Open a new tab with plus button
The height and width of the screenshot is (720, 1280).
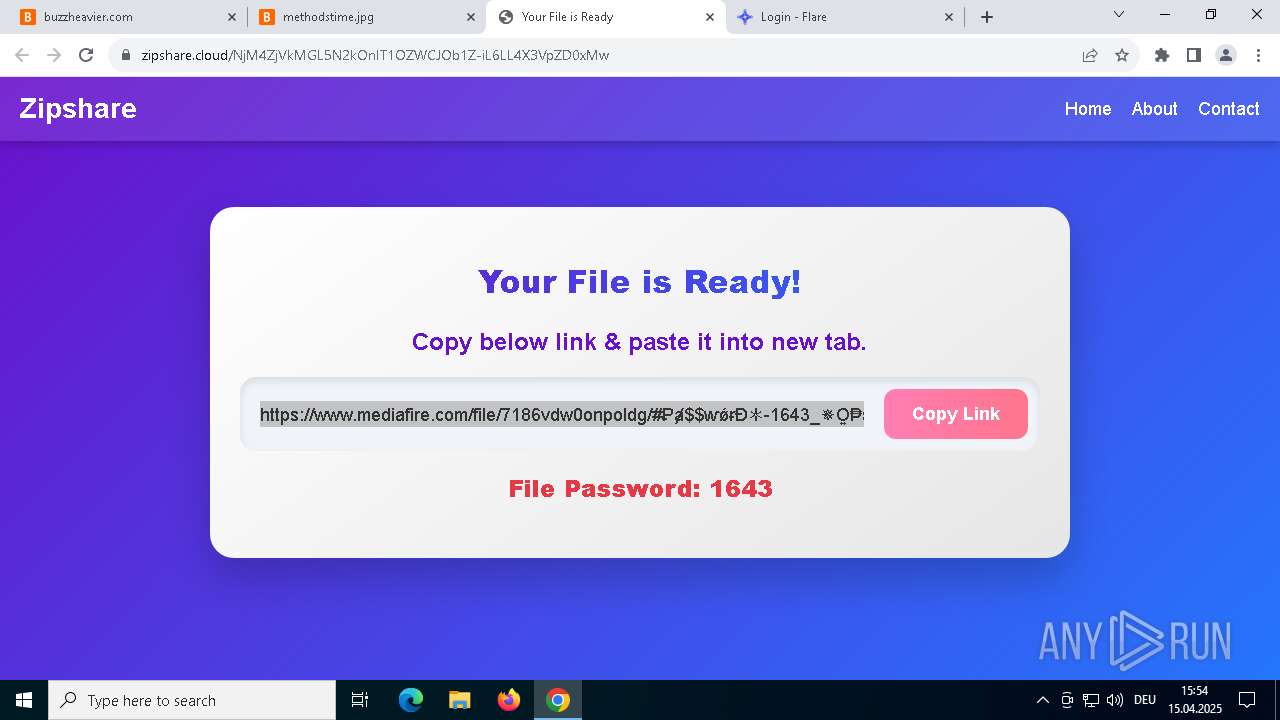pyautogui.click(x=987, y=17)
